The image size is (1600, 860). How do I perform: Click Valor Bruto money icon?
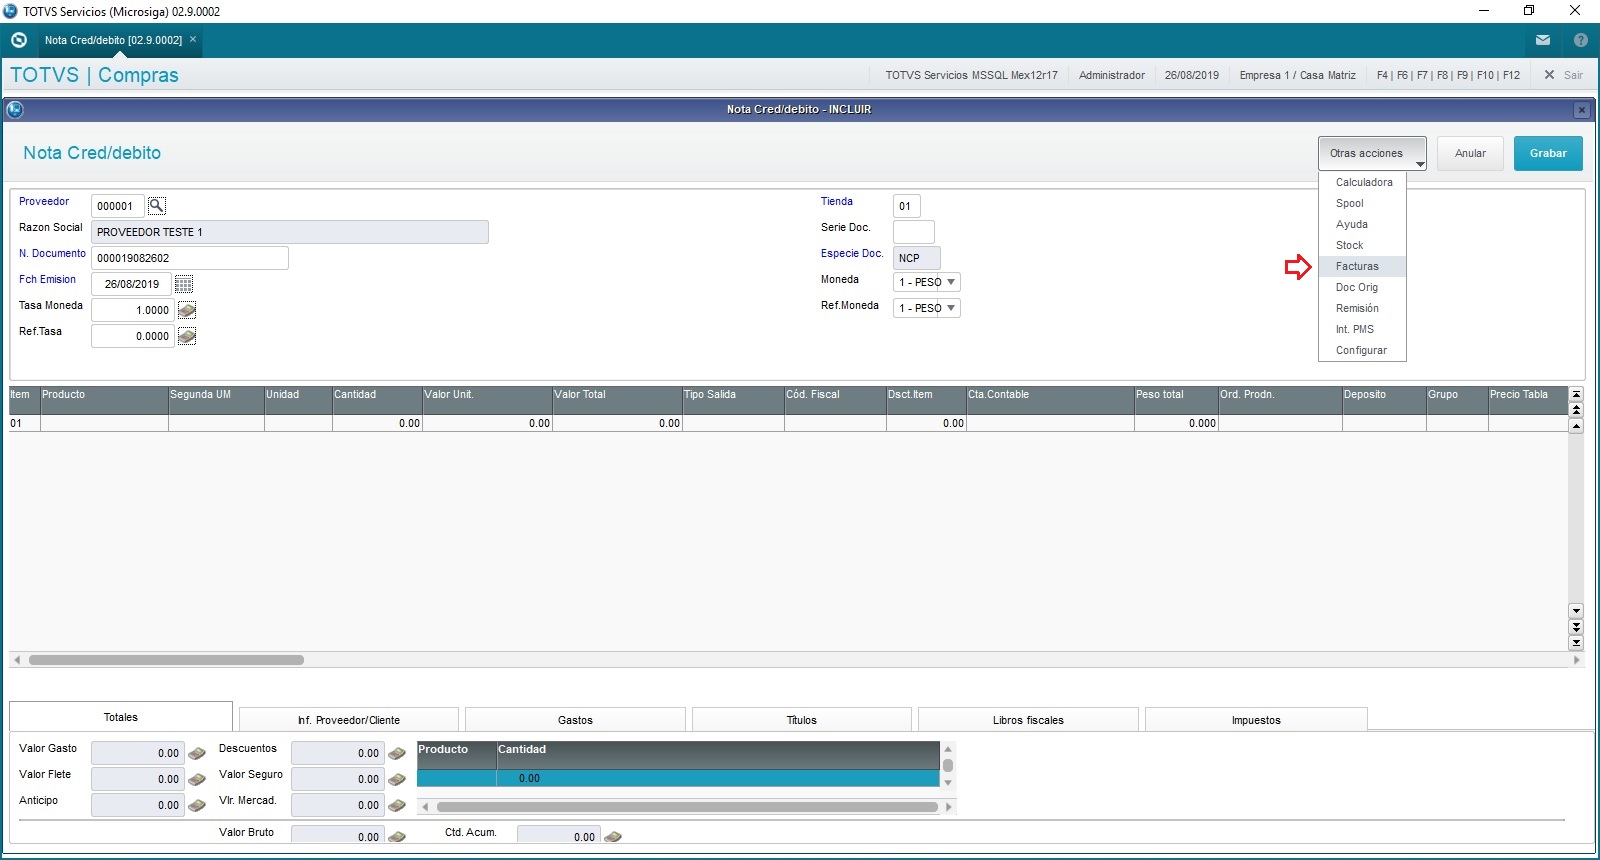tap(397, 836)
